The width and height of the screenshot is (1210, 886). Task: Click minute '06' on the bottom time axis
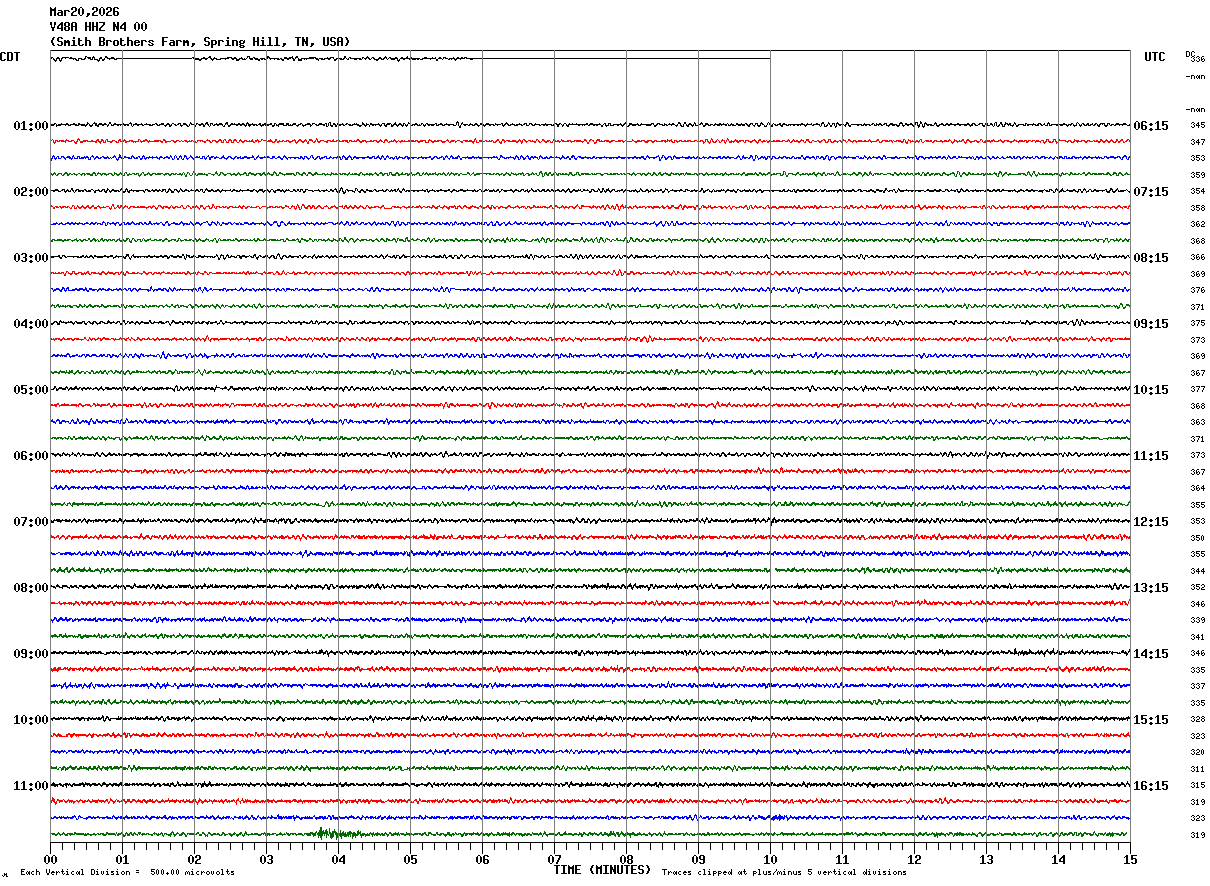[482, 859]
